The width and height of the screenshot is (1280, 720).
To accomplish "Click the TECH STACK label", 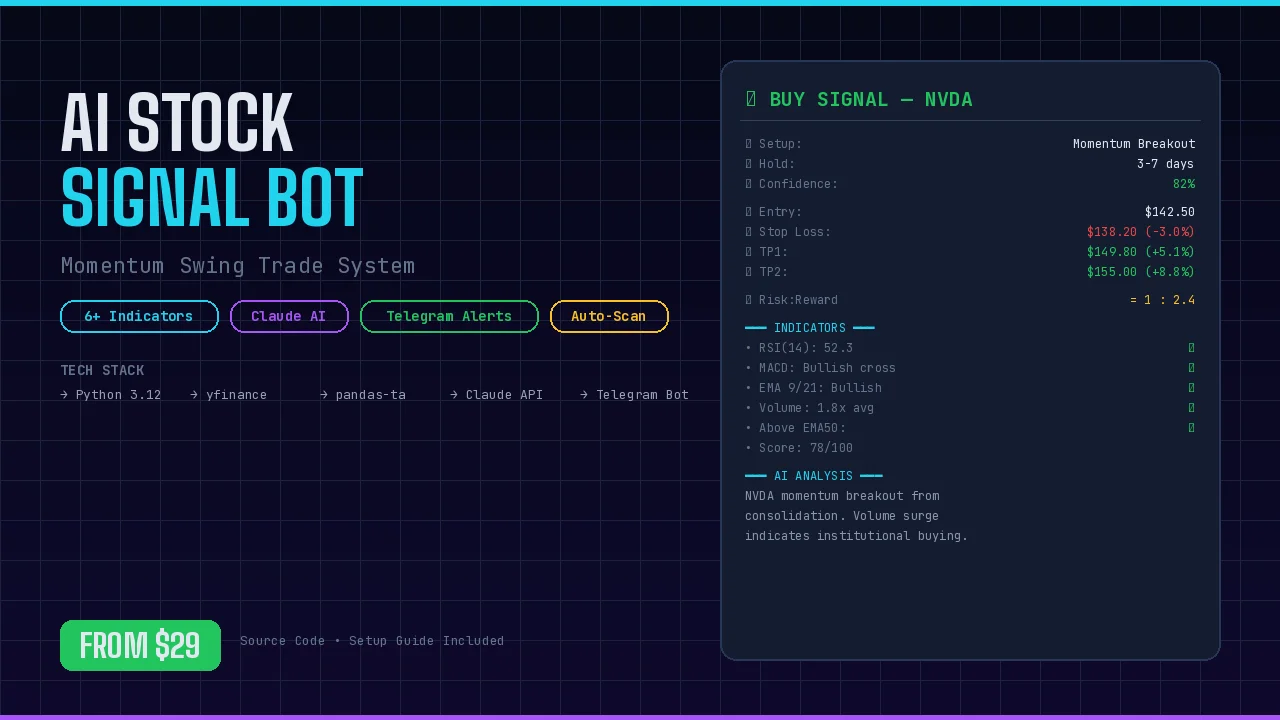I will coord(102,370).
